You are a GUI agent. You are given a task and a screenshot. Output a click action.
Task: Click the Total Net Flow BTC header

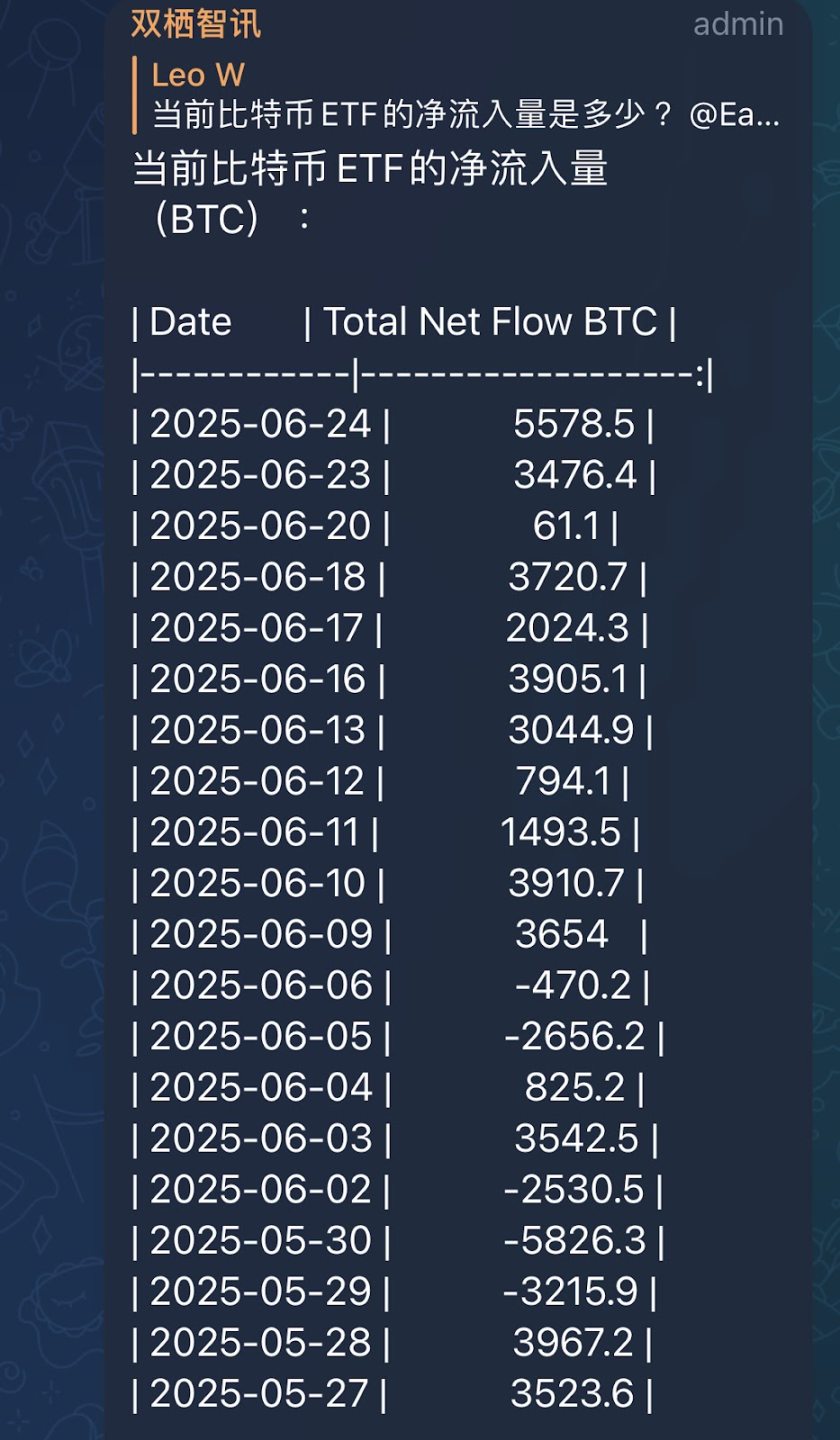tap(490, 322)
